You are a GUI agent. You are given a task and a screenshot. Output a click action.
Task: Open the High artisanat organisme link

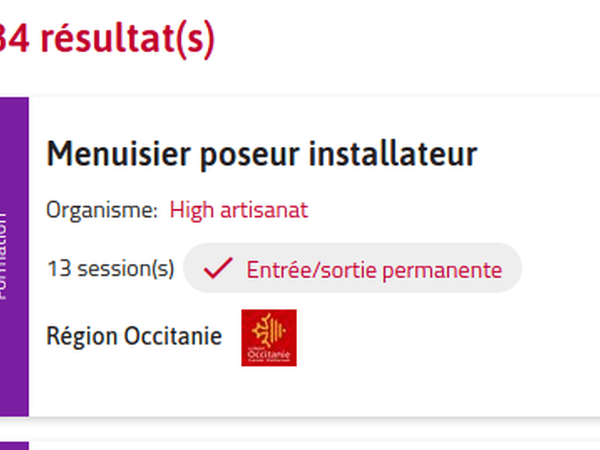(x=238, y=210)
